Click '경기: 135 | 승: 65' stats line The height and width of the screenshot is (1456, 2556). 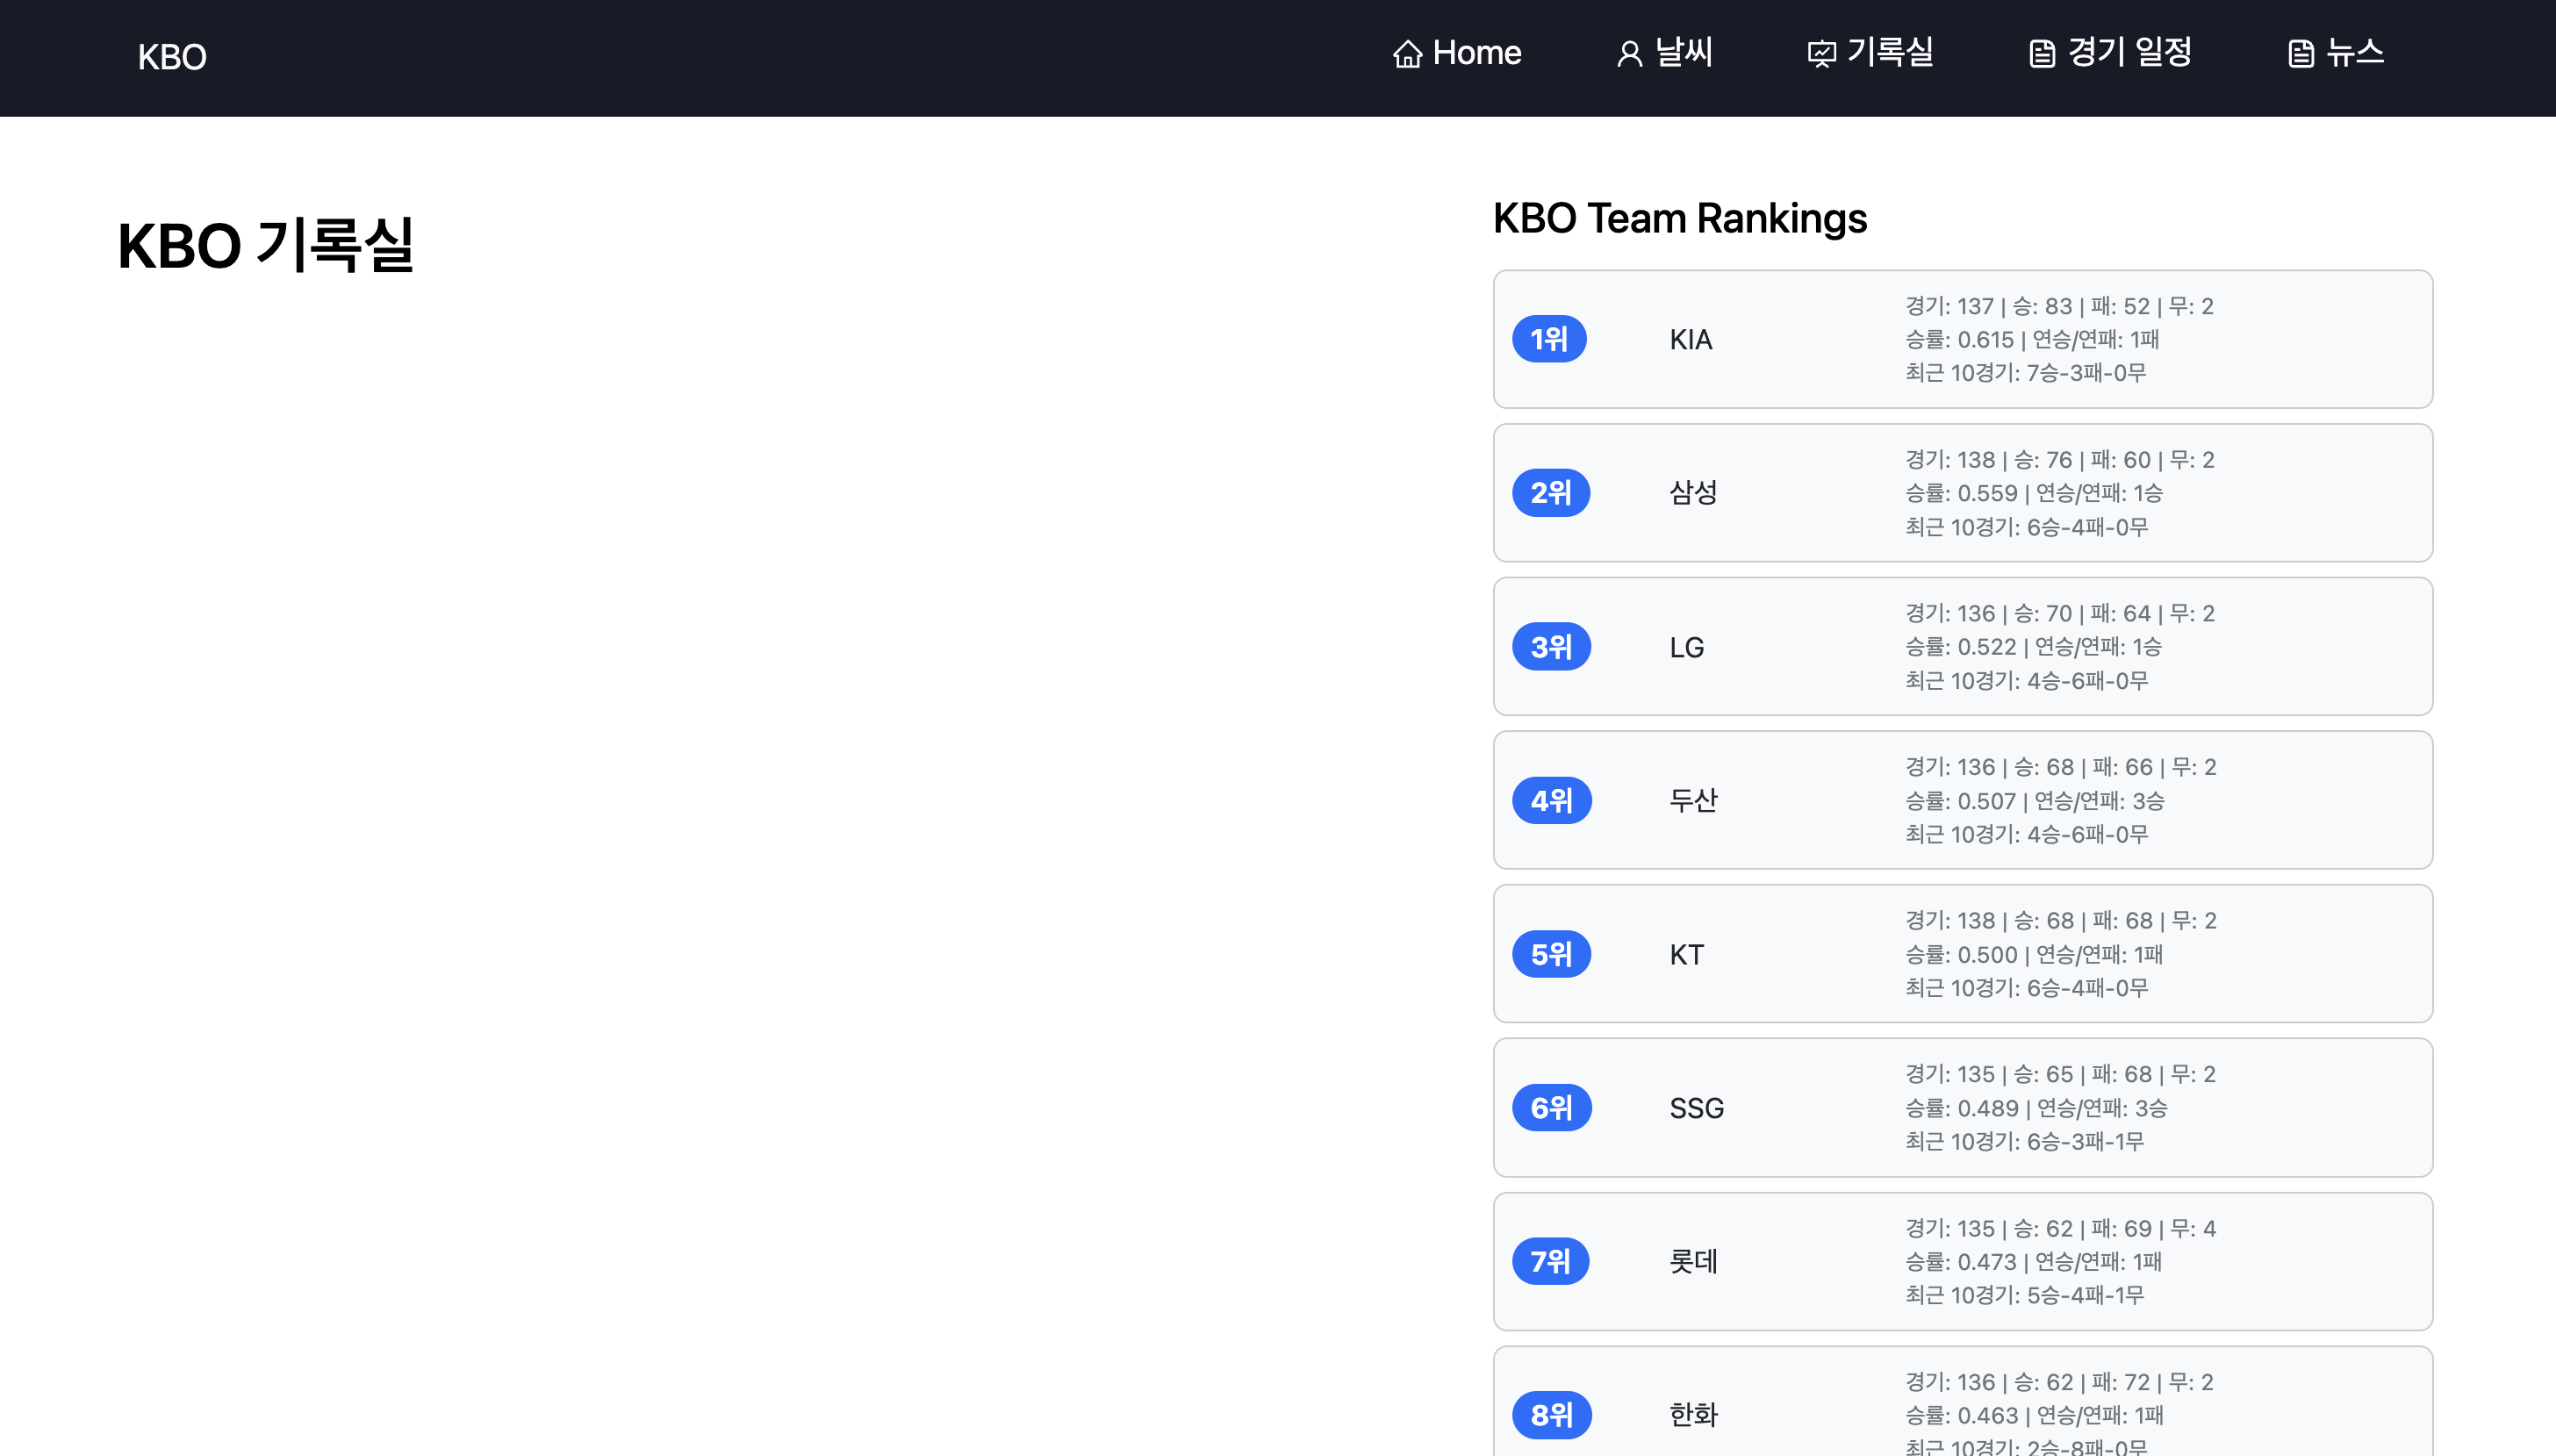[x=2060, y=1074]
